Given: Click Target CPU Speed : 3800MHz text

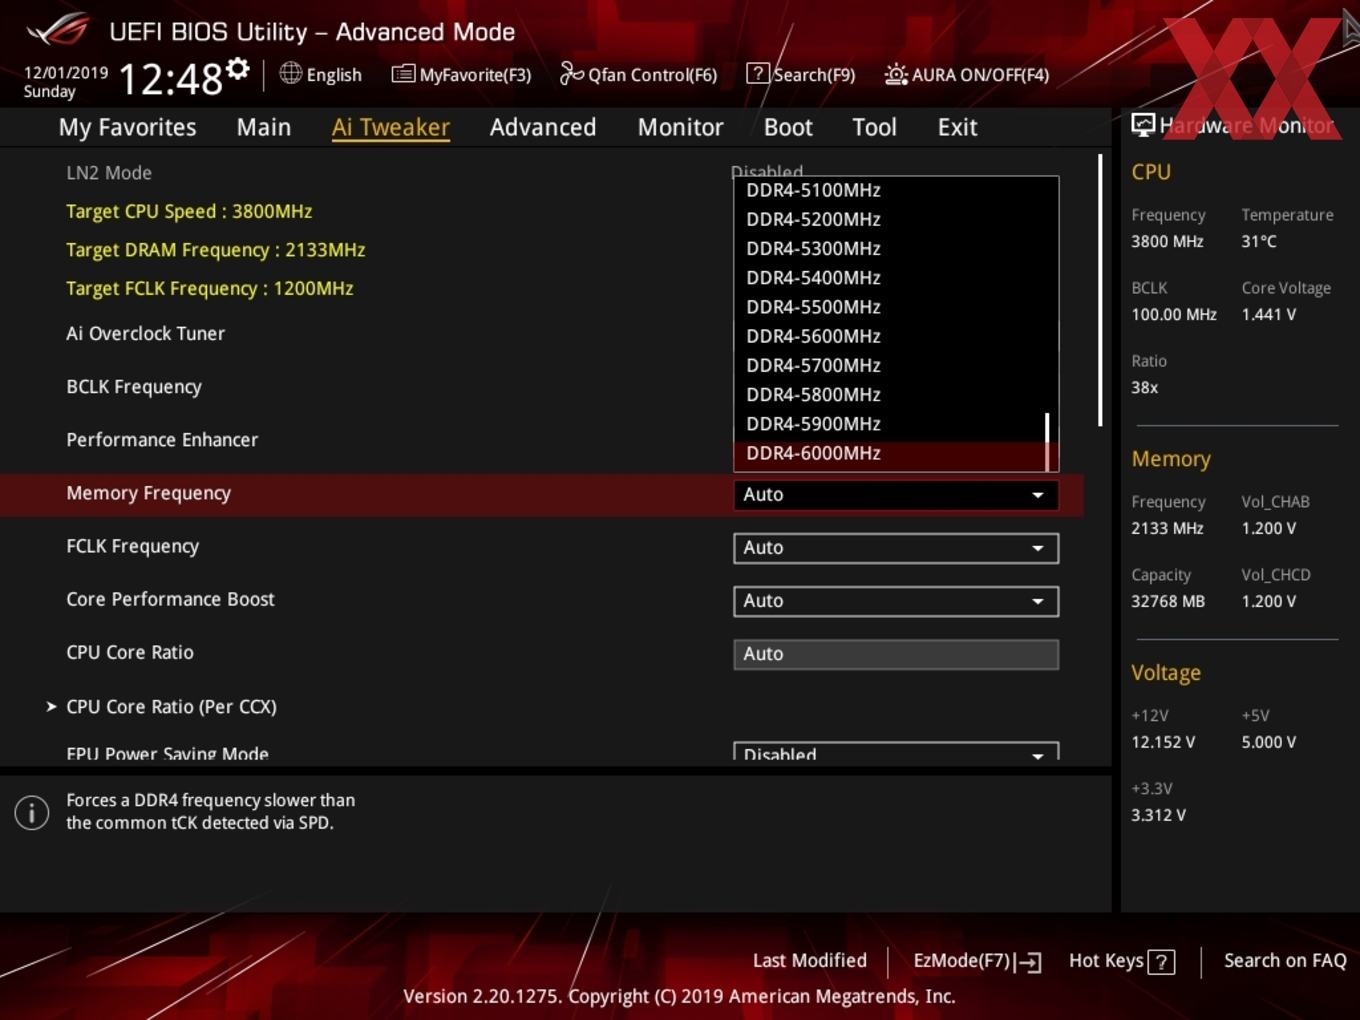Looking at the screenshot, I should [189, 211].
